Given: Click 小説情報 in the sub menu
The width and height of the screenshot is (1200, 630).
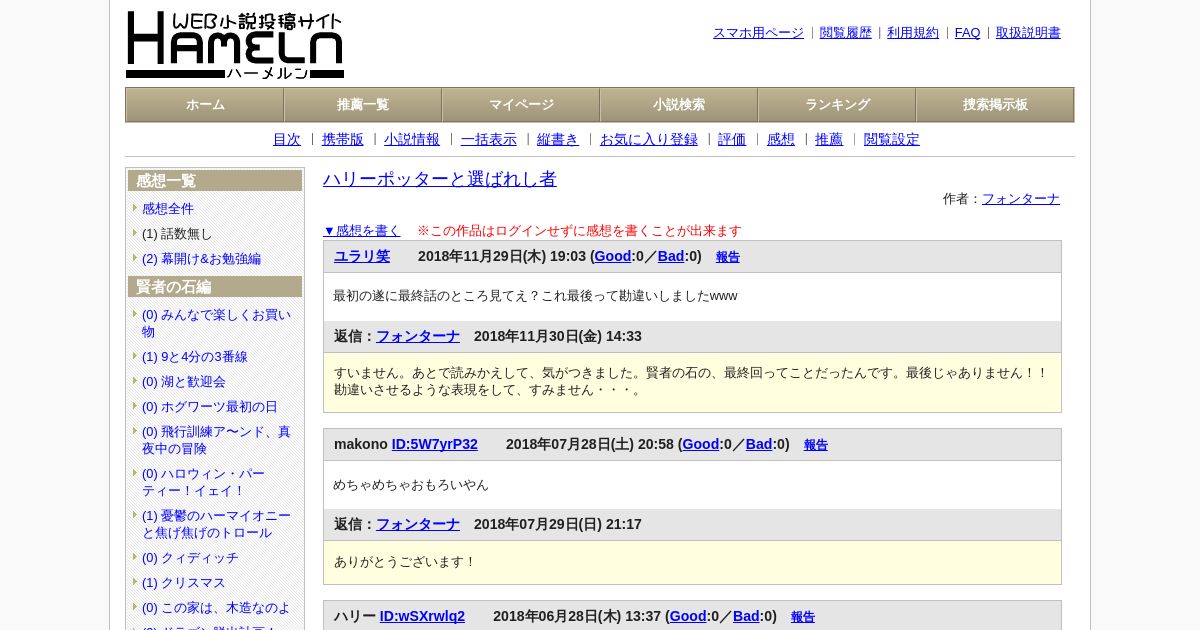Looking at the screenshot, I should point(412,140).
